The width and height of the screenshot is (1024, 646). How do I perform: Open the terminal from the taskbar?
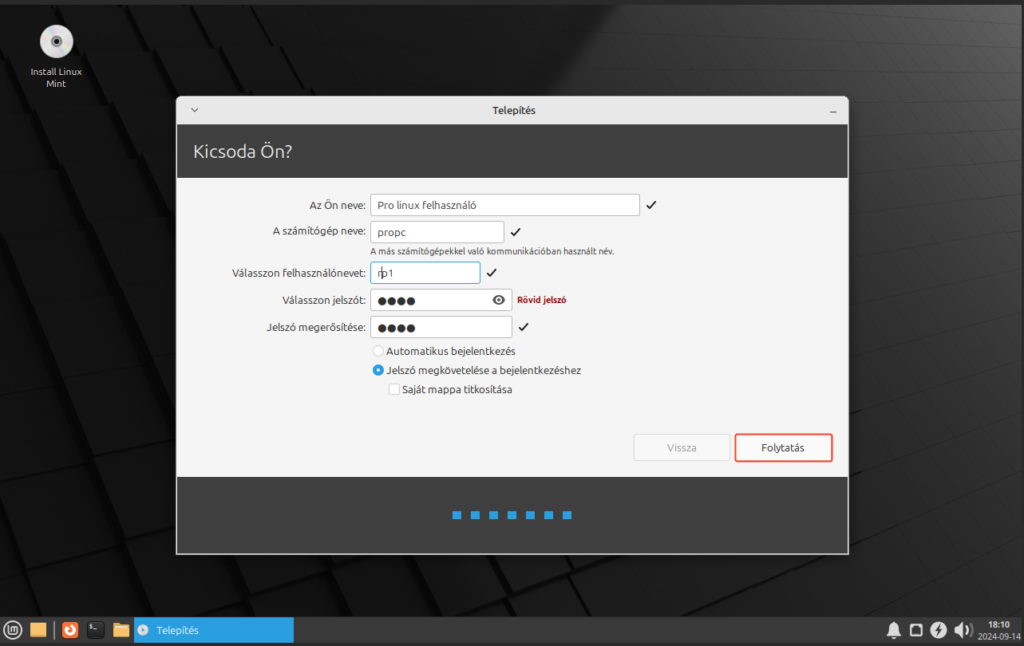95,630
